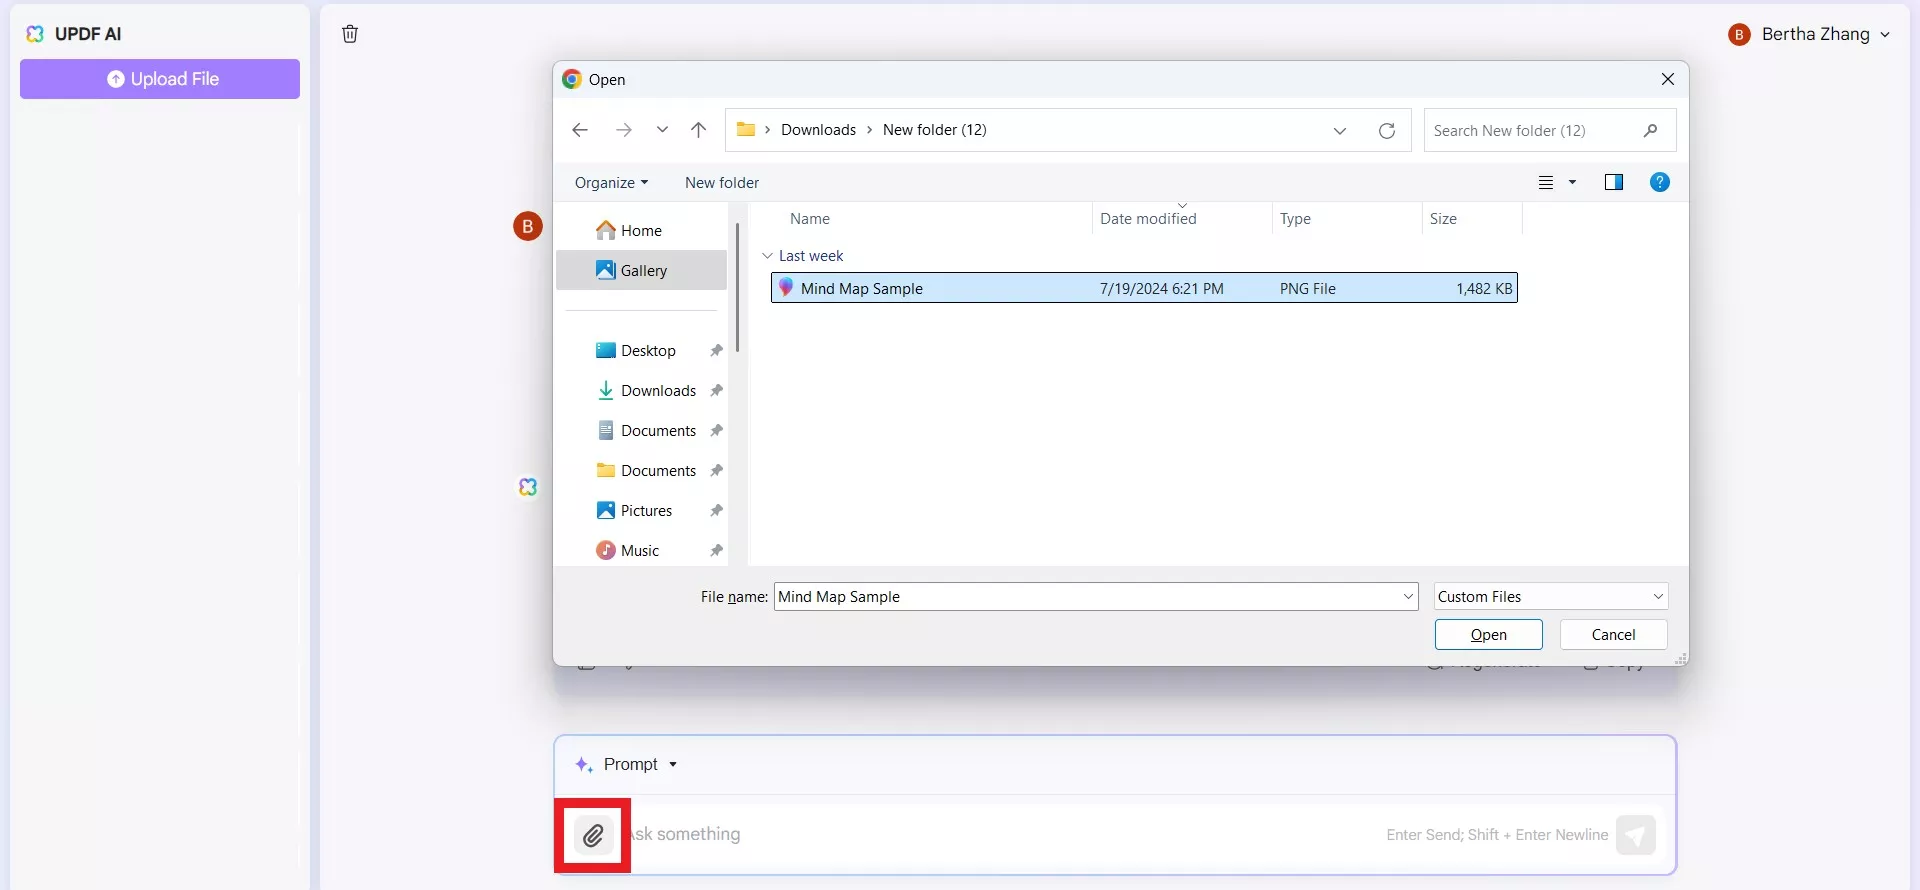The height and width of the screenshot is (890, 1920).
Task: Open Bertha Zhang account menu
Action: pyautogui.click(x=1809, y=34)
